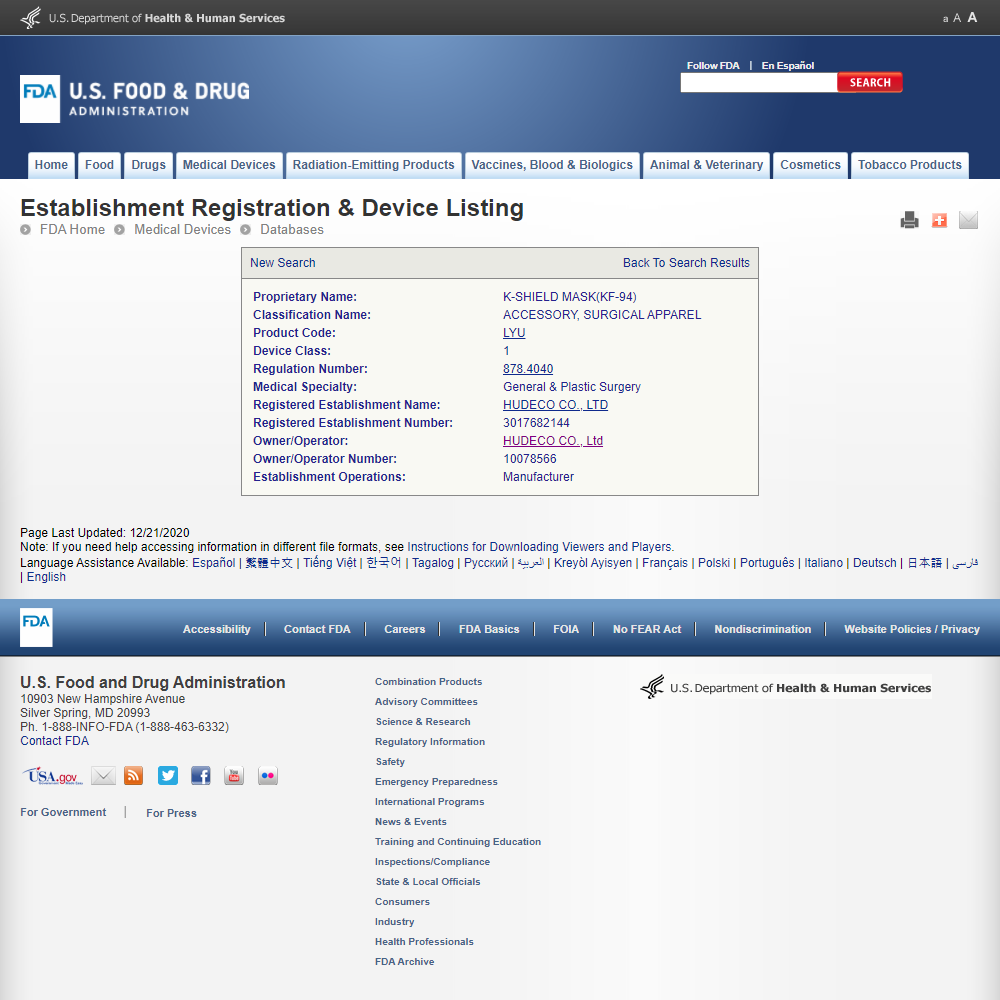Choose Français language assistance
1000x1000 pixels.
click(x=665, y=562)
